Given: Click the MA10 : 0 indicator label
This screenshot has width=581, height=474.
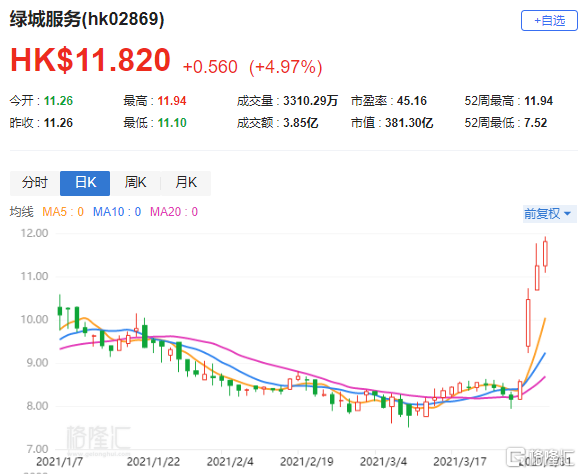Looking at the screenshot, I should [x=117, y=212].
